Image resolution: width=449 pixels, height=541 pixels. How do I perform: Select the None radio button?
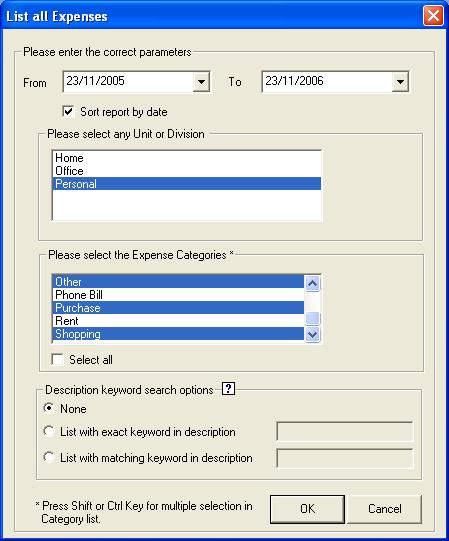coord(49,408)
